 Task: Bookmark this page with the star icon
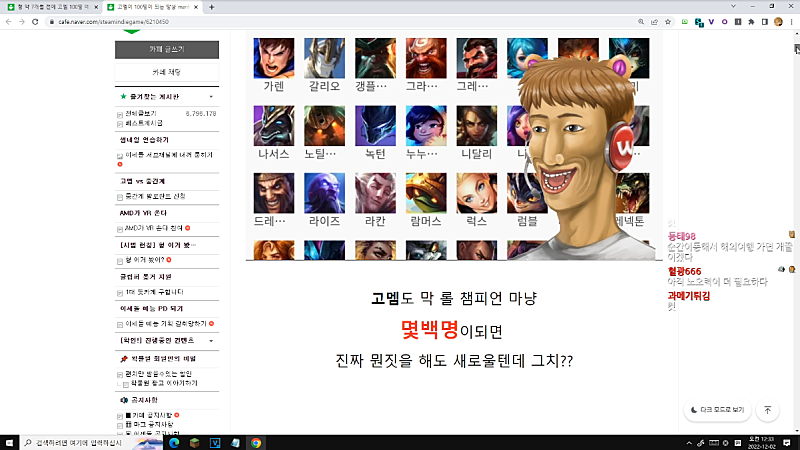click(668, 22)
